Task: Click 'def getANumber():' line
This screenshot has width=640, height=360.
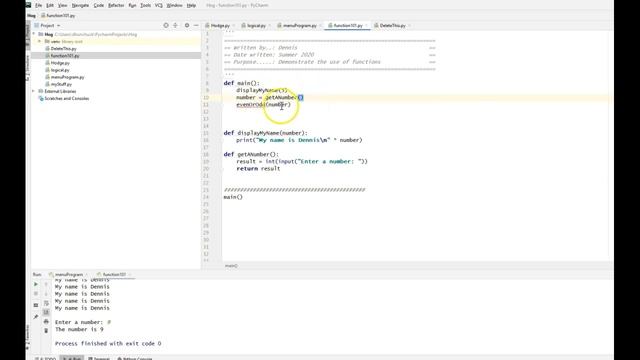Action: [251, 154]
